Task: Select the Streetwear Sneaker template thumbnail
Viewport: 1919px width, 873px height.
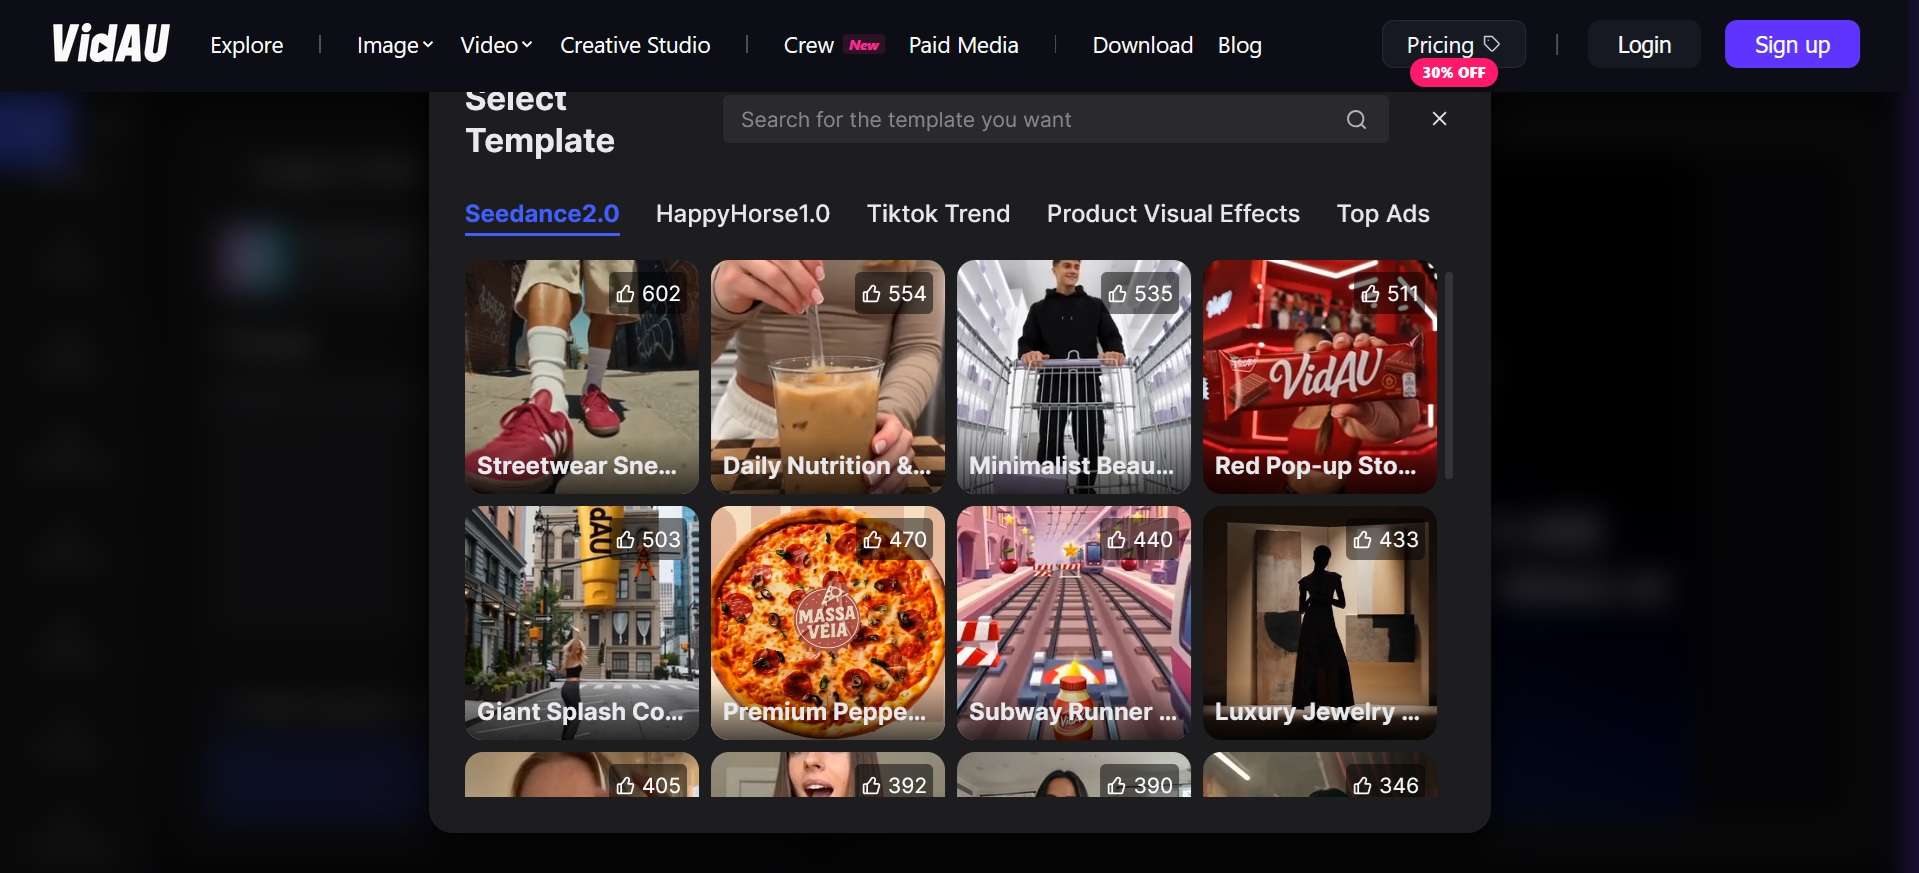Action: 582,377
